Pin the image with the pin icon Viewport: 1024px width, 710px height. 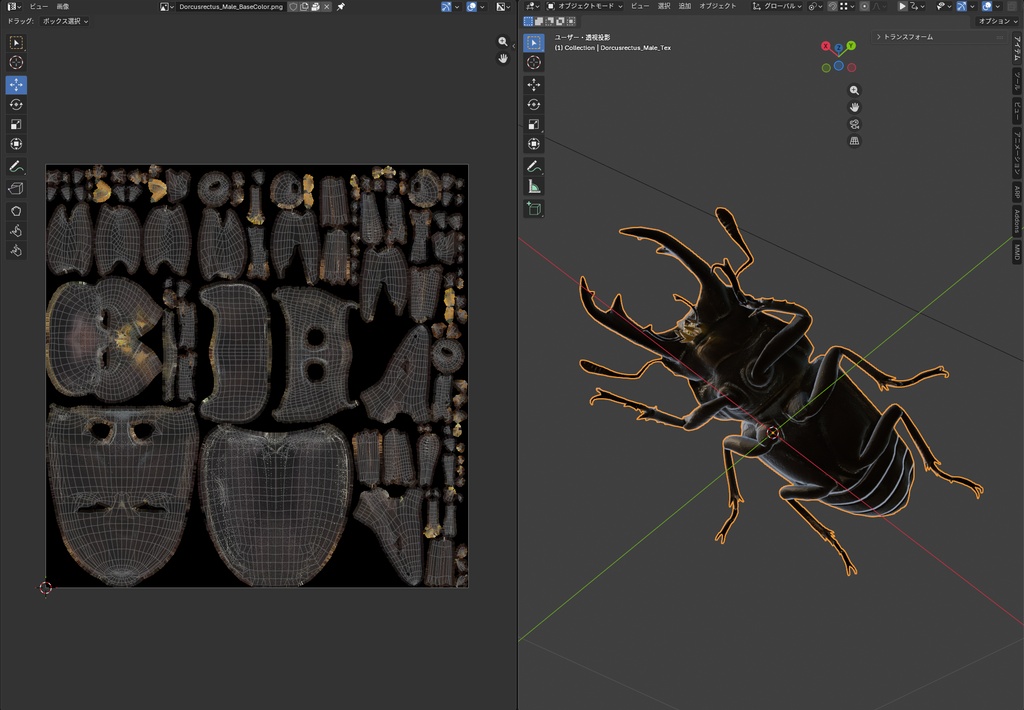click(x=340, y=7)
